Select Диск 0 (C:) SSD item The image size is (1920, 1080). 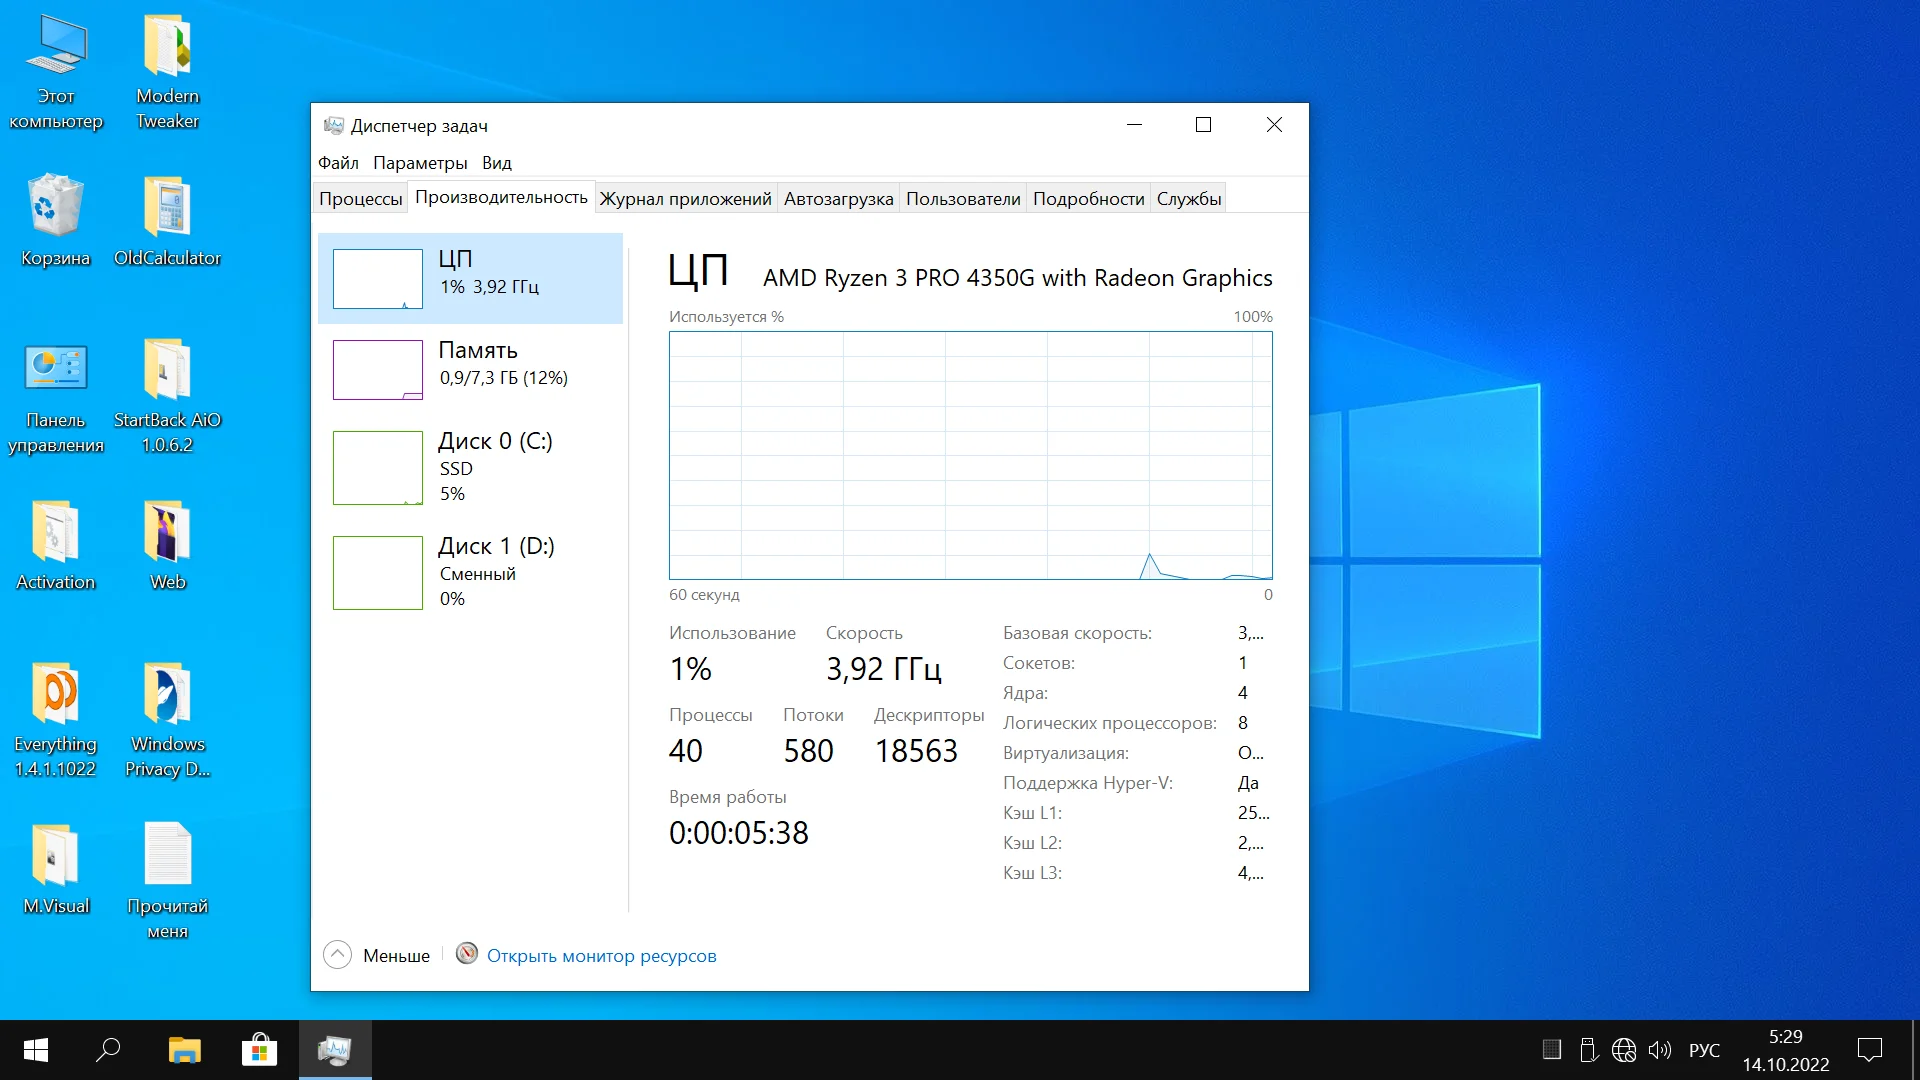pos(470,467)
